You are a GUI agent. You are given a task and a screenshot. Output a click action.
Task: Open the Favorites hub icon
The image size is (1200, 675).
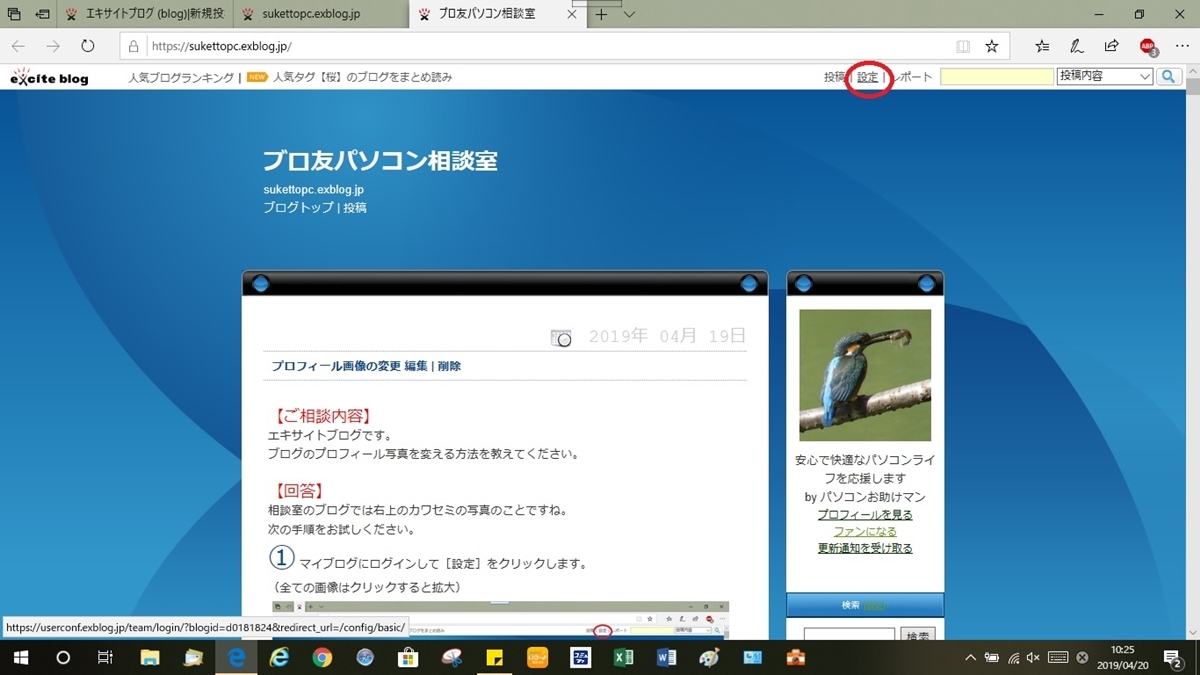click(1042, 46)
